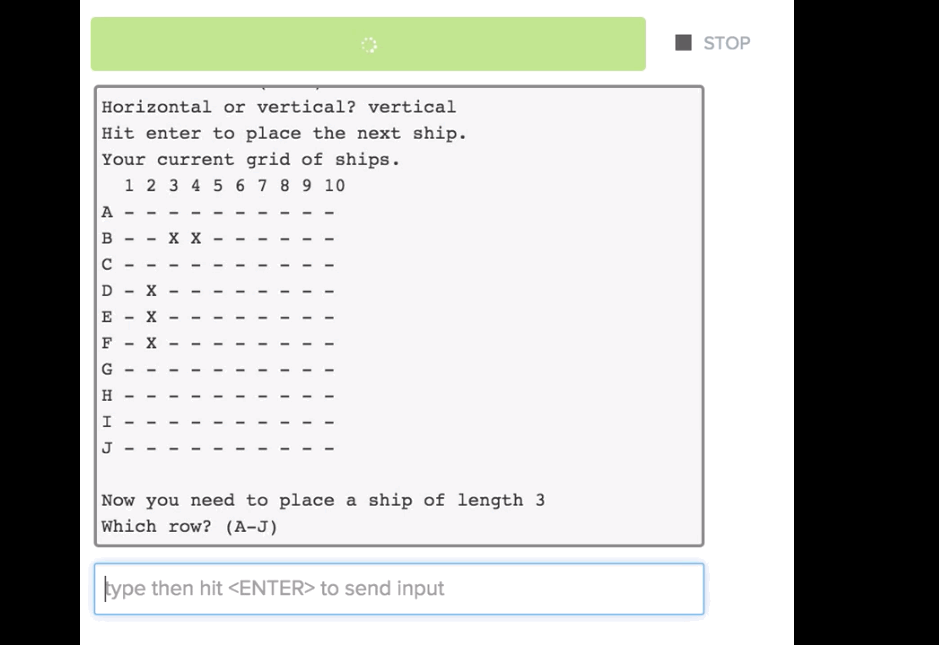This screenshot has width=939, height=645.
Task: Click the X in row B column 4
Action: [196, 238]
